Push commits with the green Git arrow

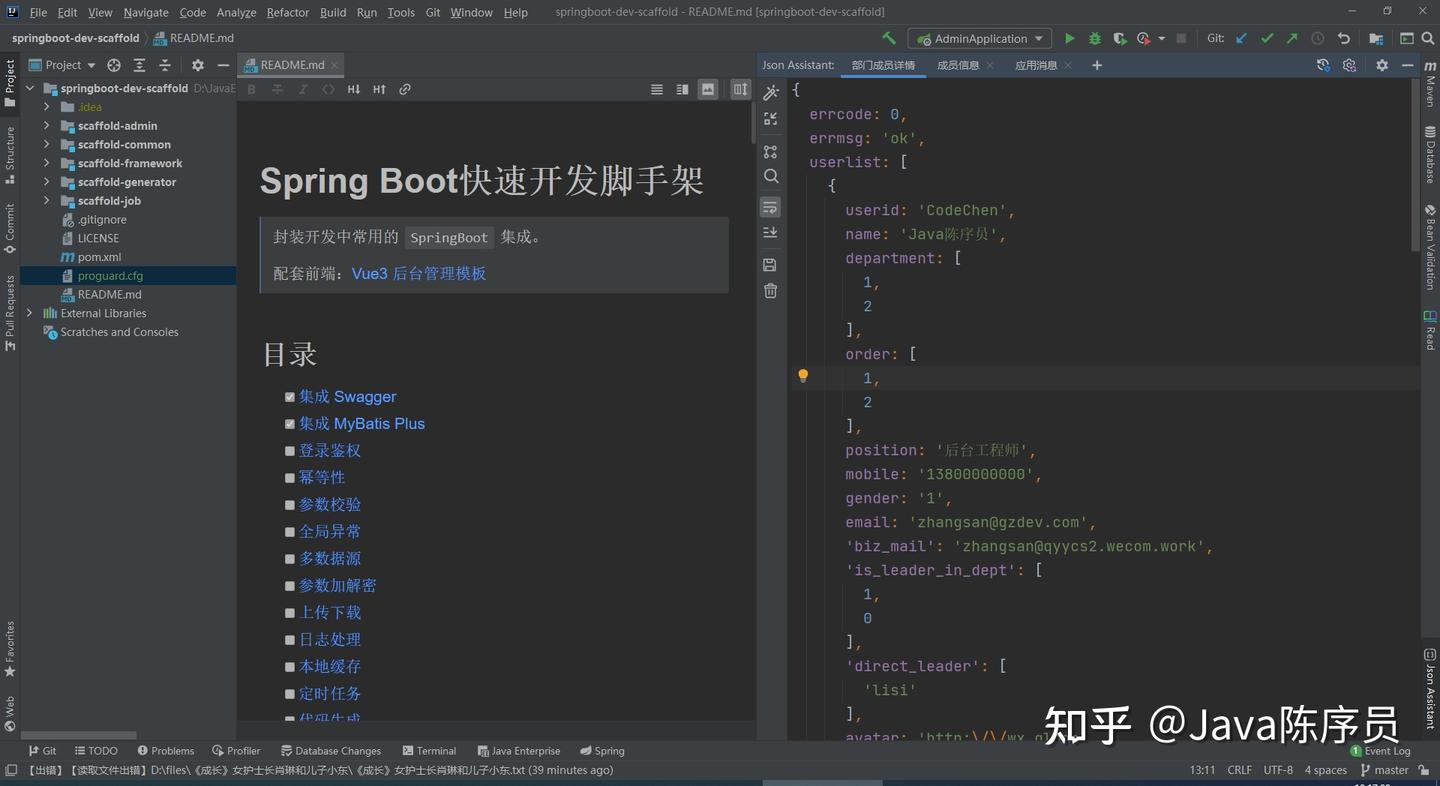(1291, 37)
